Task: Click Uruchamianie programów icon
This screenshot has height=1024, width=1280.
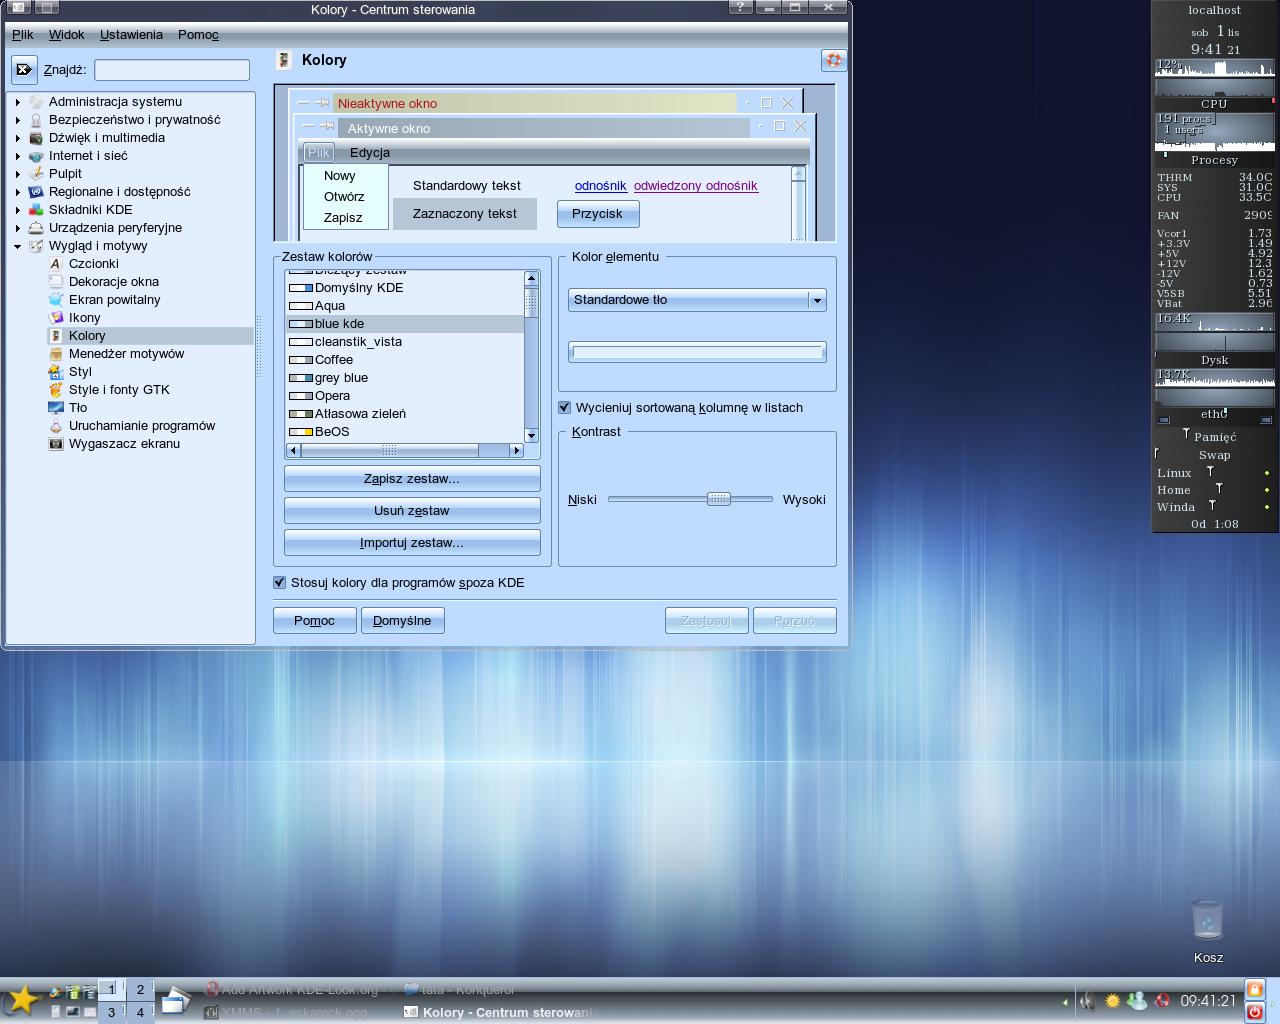Action: [x=56, y=426]
